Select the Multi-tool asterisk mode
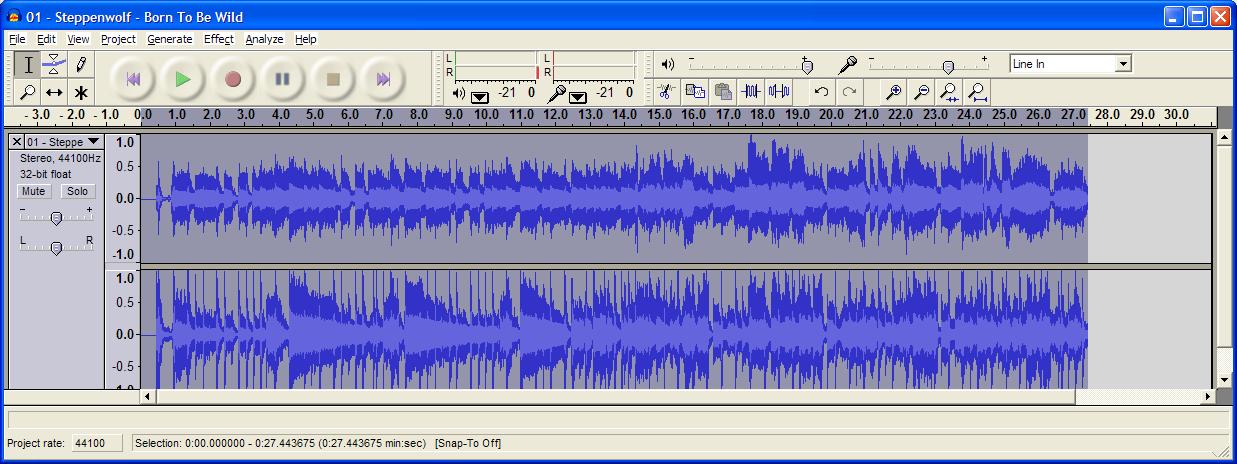The image size is (1237, 464). tap(81, 91)
